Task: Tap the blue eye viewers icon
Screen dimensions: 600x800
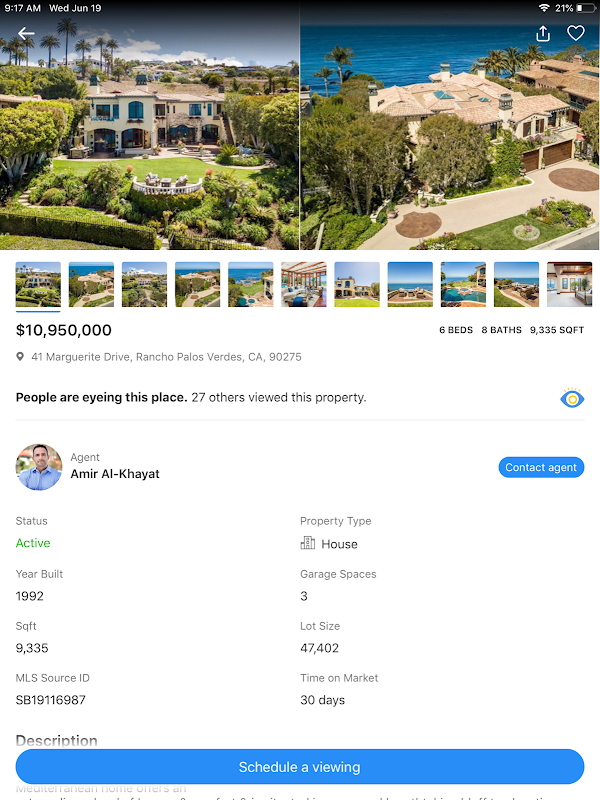Action: click(x=572, y=398)
